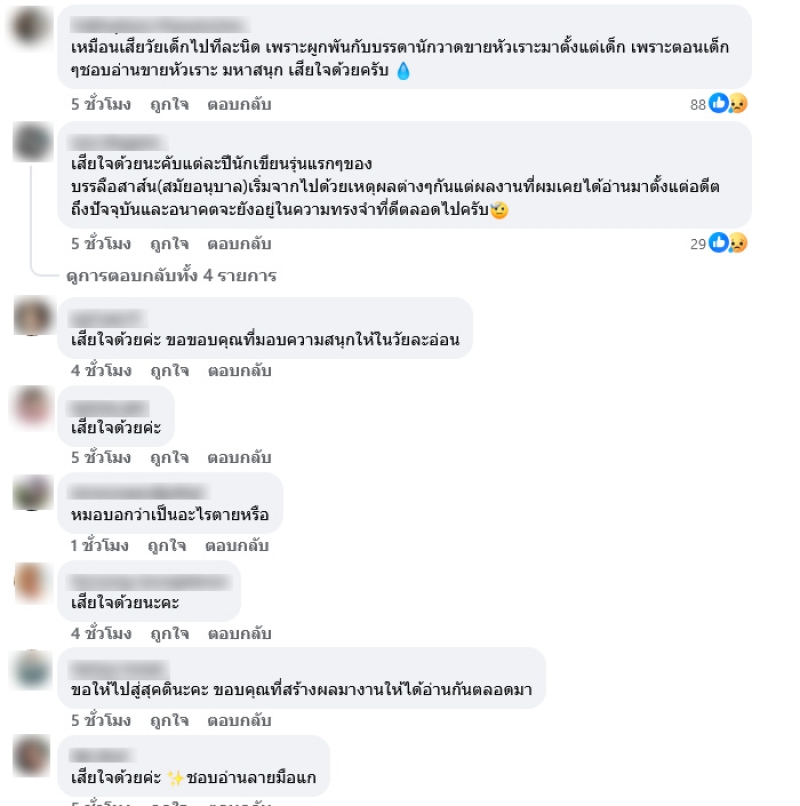Click the like reaction icon beside 88
Viewport: 800px width, 806px height.
click(x=718, y=103)
